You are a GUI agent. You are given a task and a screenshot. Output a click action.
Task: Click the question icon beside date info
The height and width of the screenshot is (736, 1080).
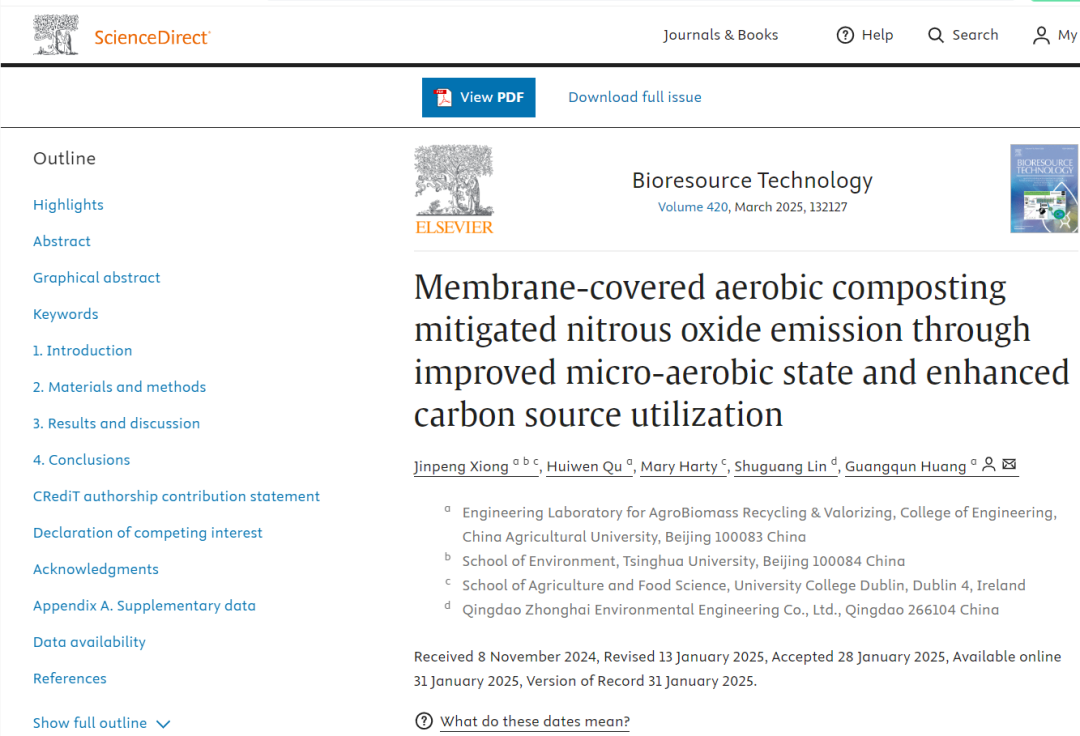pos(424,721)
